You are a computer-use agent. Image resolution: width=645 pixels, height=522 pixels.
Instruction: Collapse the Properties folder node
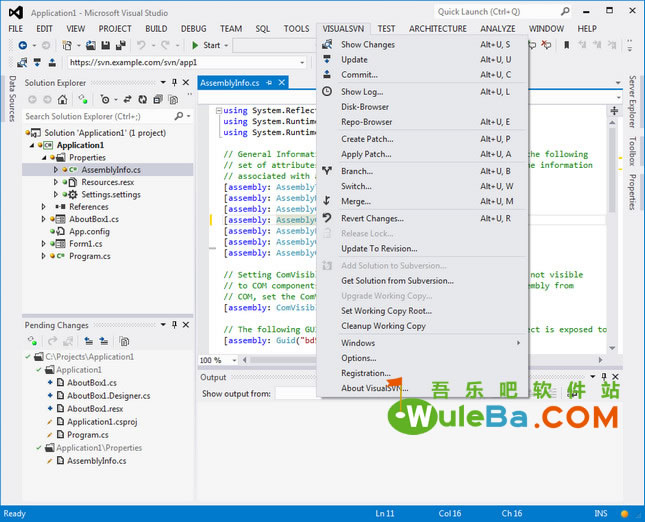tap(44, 158)
